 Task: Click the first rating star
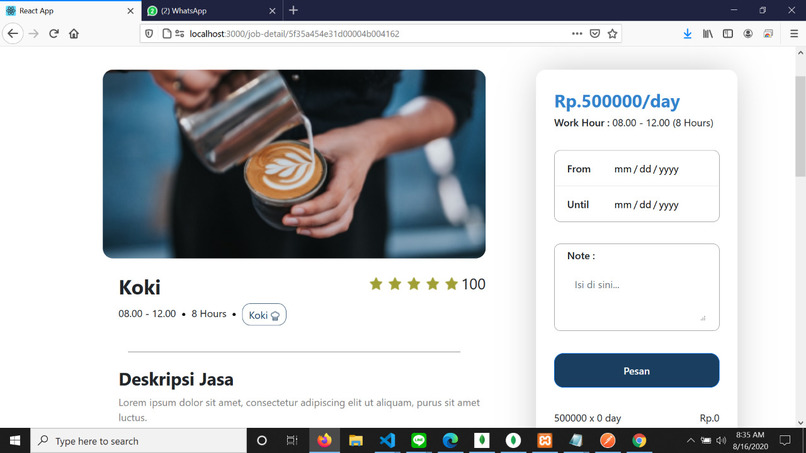[x=376, y=284]
